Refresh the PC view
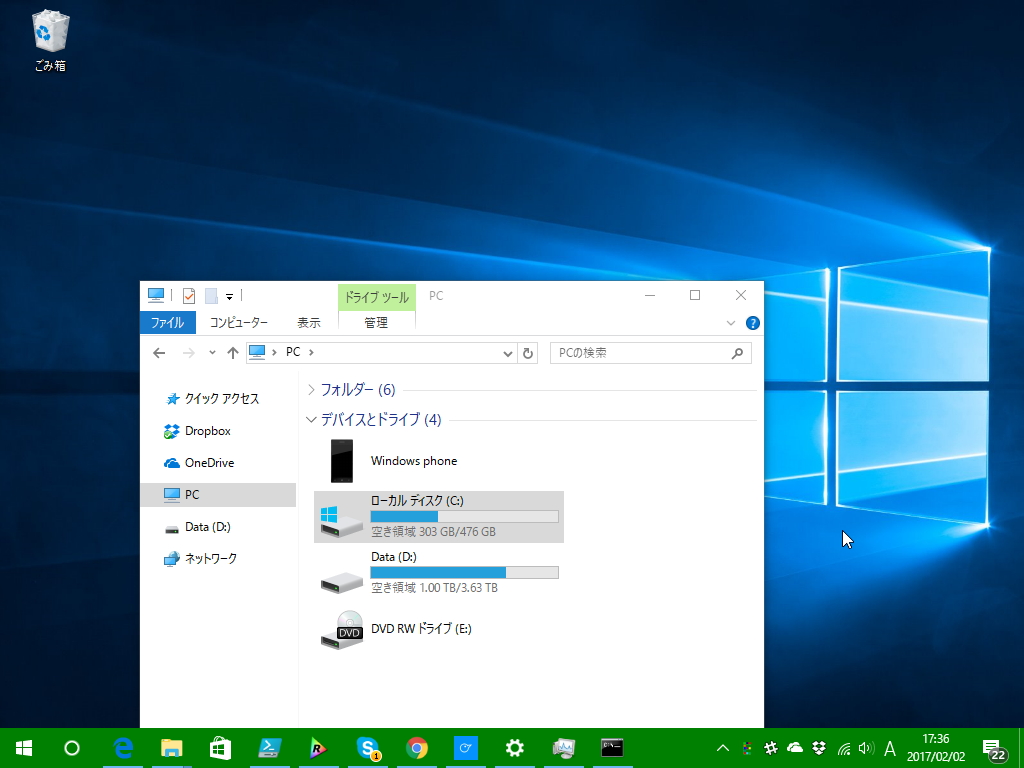The width and height of the screenshot is (1024, 768). pyautogui.click(x=528, y=353)
